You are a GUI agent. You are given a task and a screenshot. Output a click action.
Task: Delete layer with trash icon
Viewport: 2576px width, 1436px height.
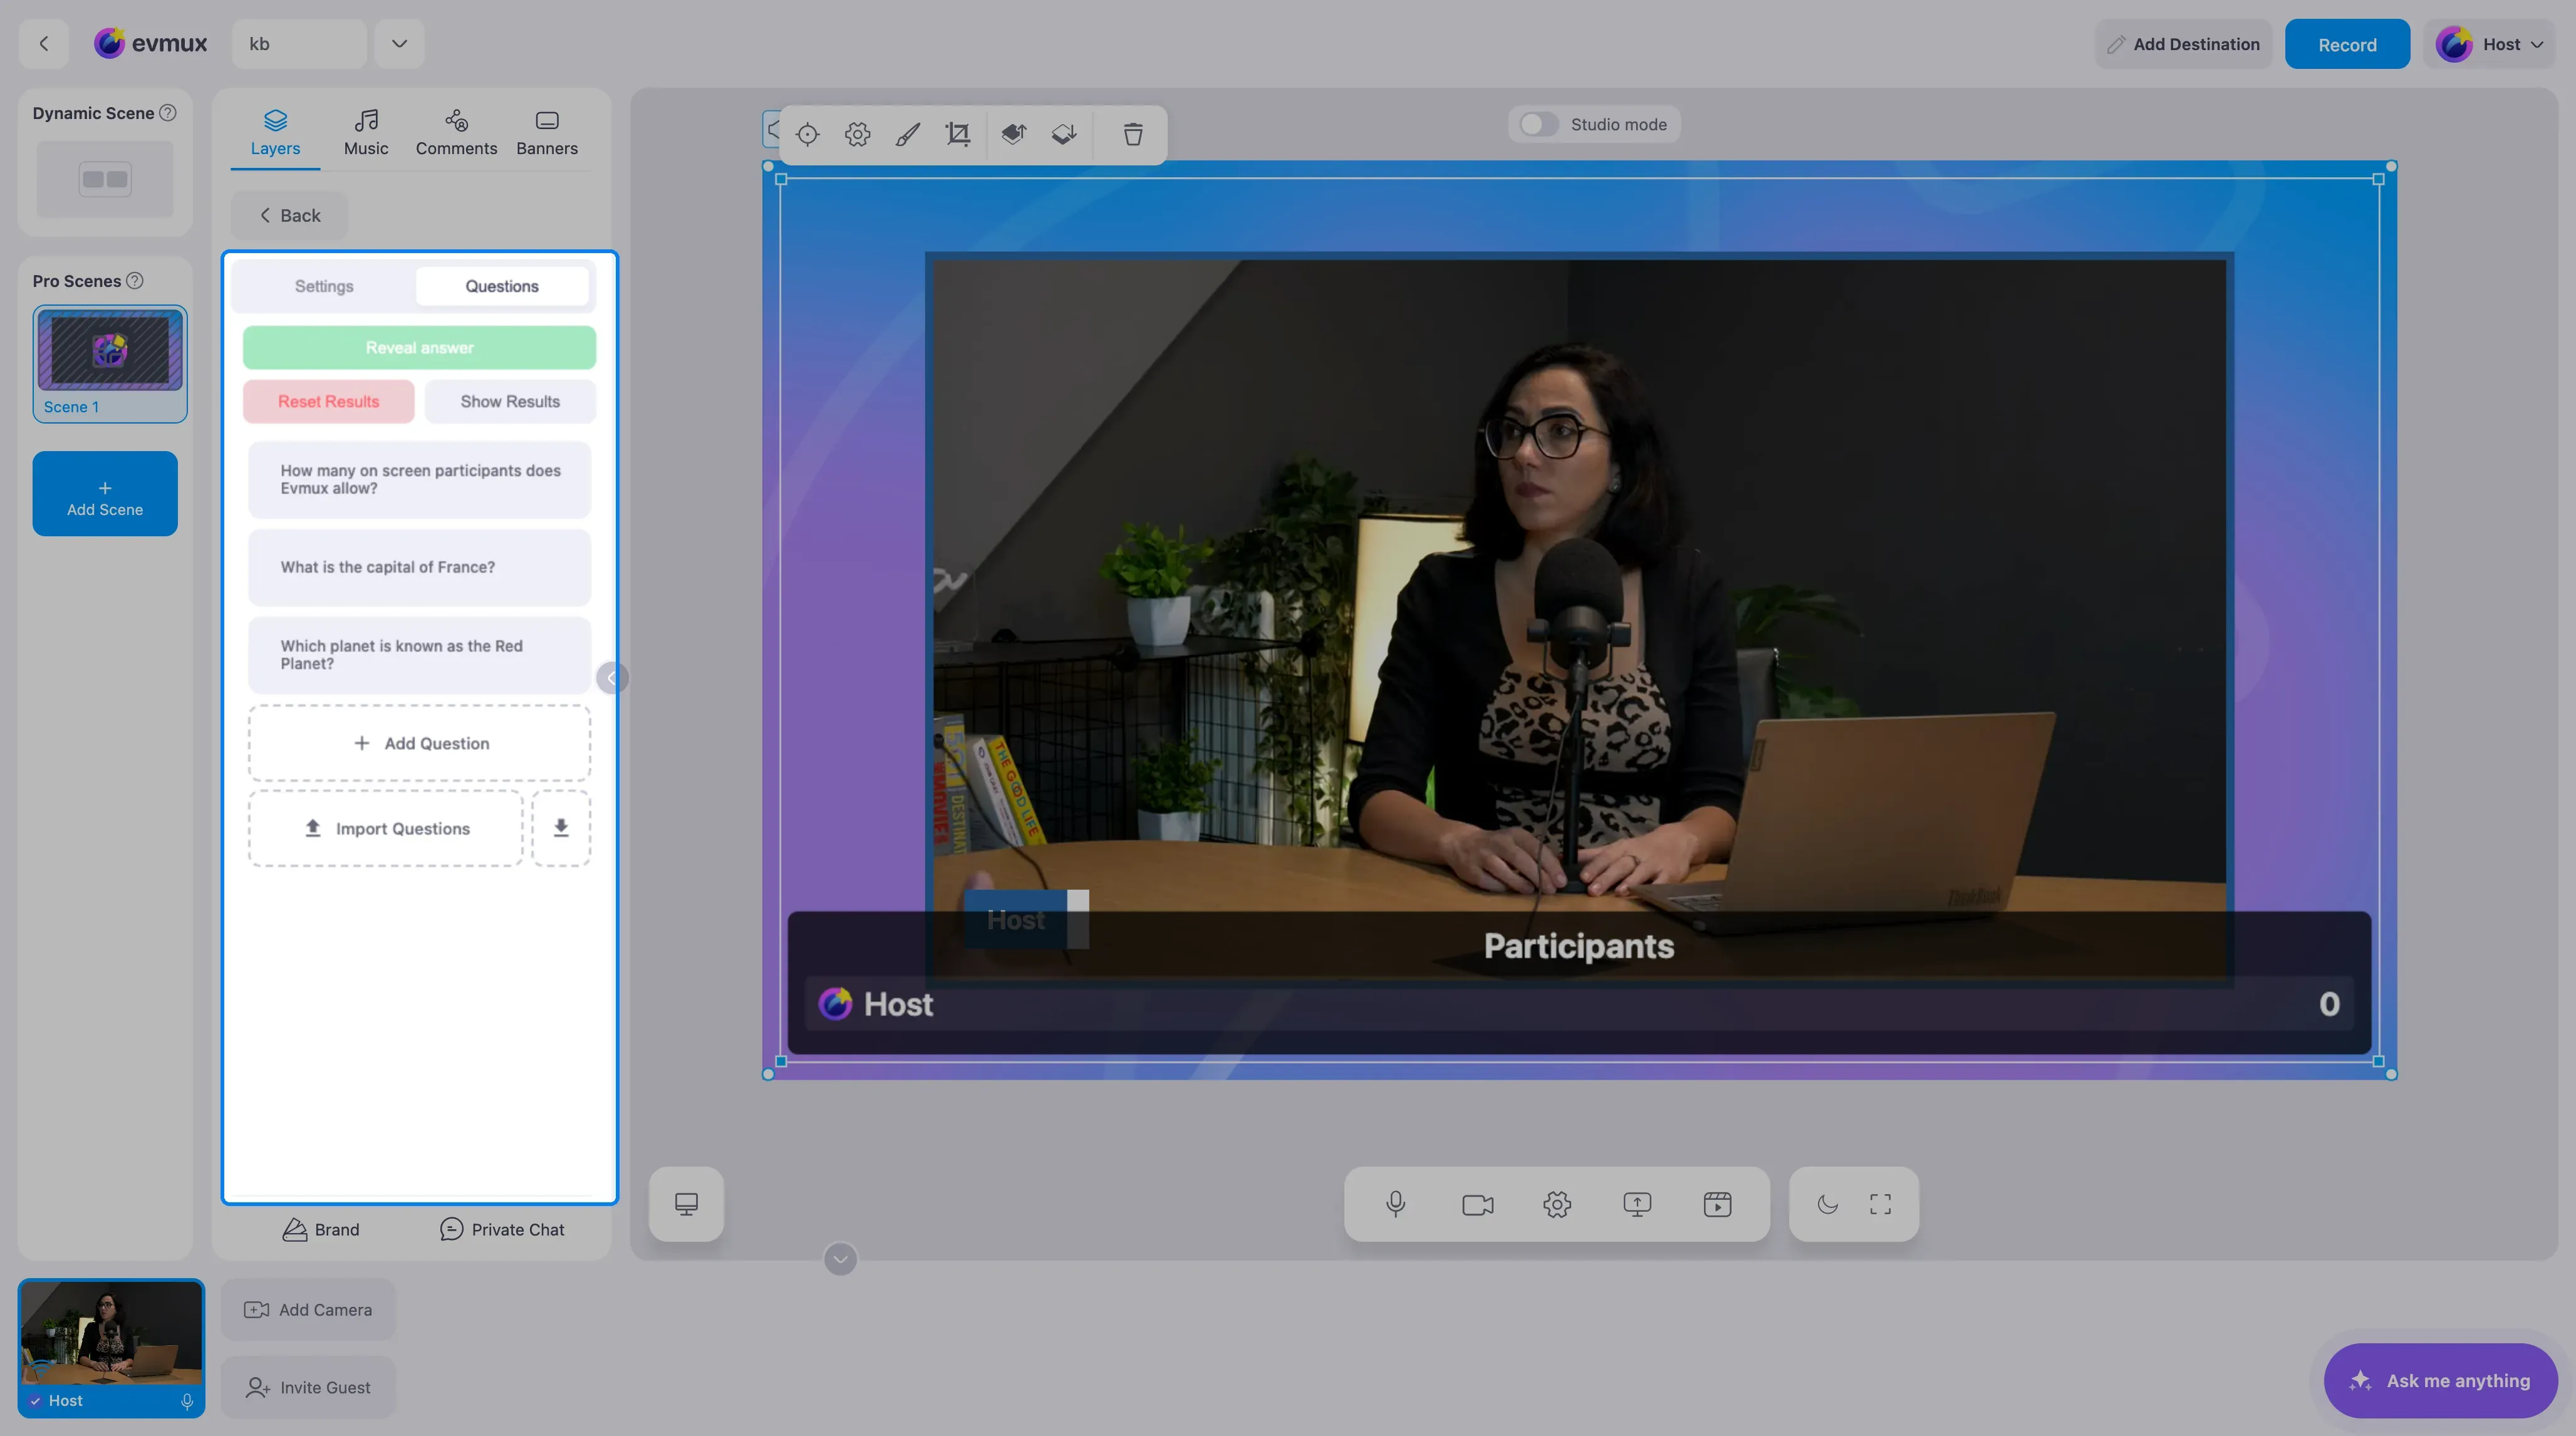click(x=1133, y=135)
